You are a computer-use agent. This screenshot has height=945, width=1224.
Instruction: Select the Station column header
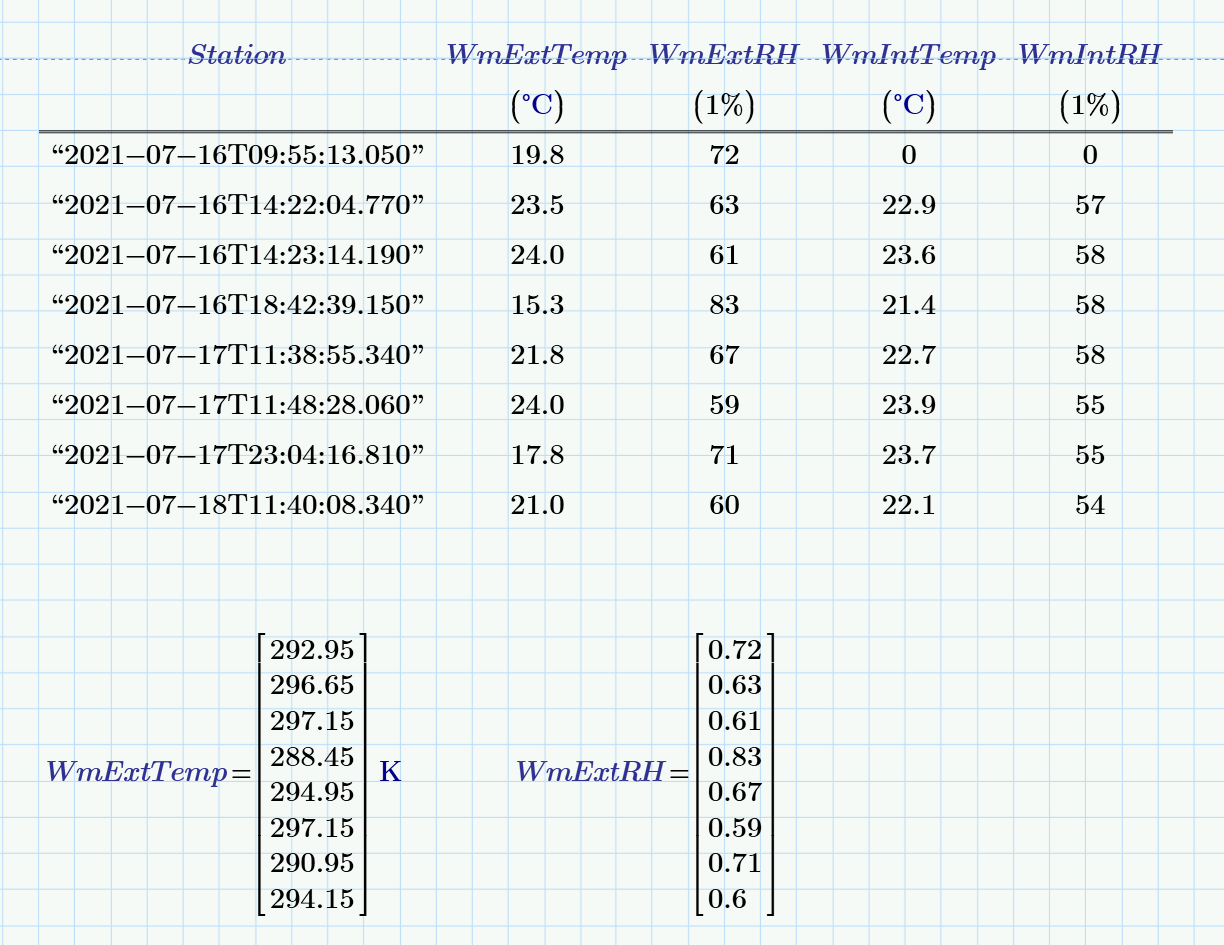tap(237, 55)
